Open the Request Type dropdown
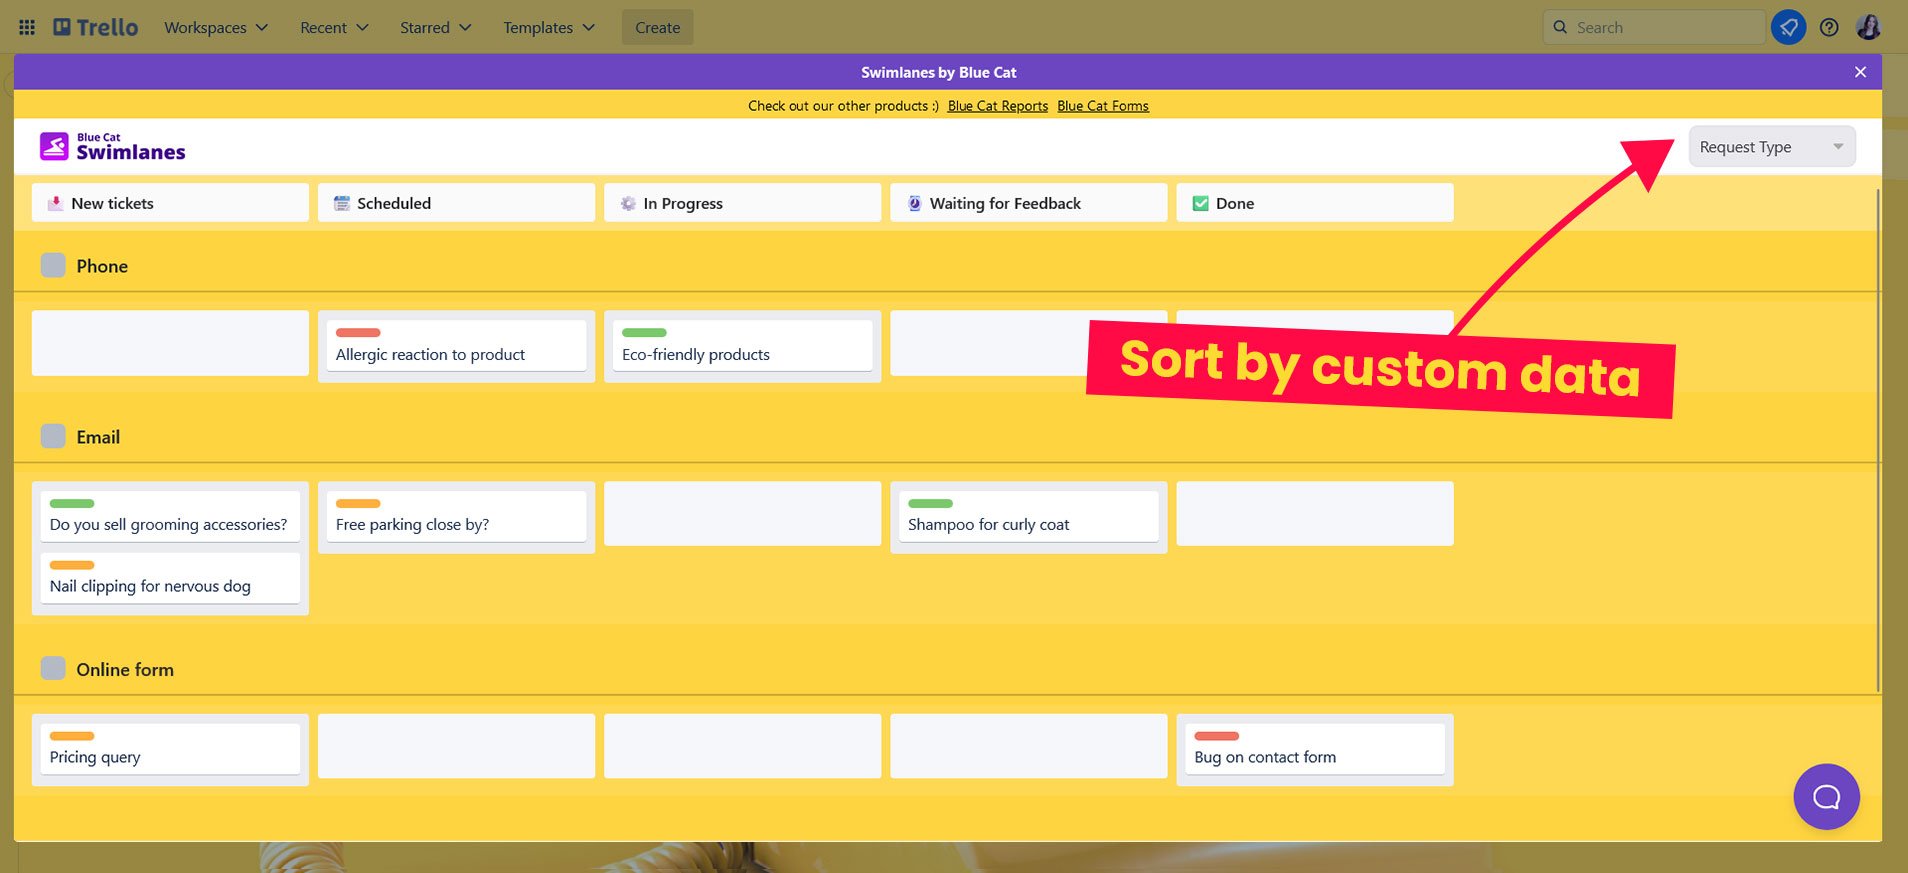This screenshot has width=1908, height=873. click(x=1771, y=147)
